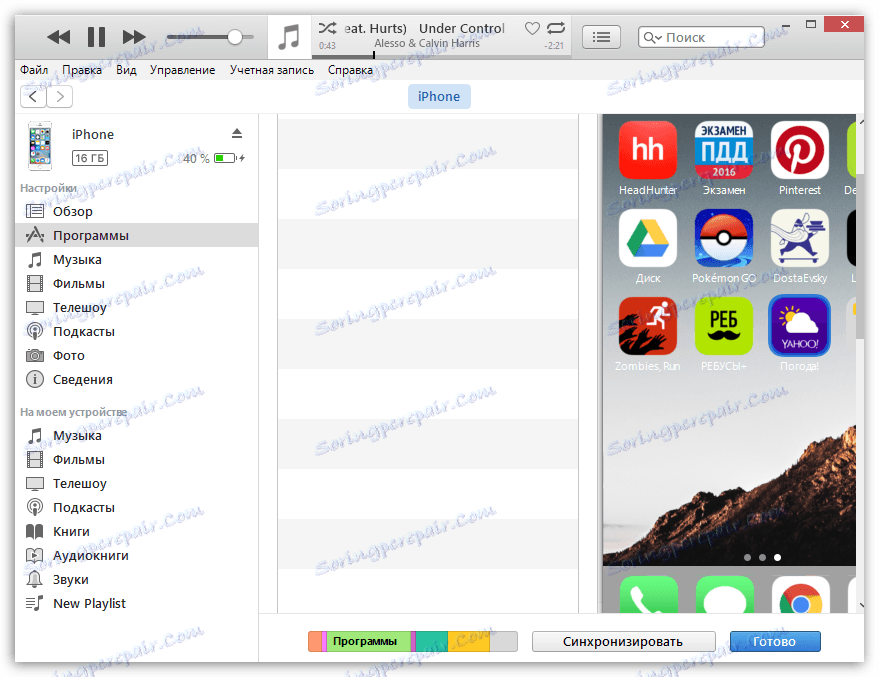Screen dimensions: 879x677
Task: Open the Управление menu
Action: tap(182, 70)
